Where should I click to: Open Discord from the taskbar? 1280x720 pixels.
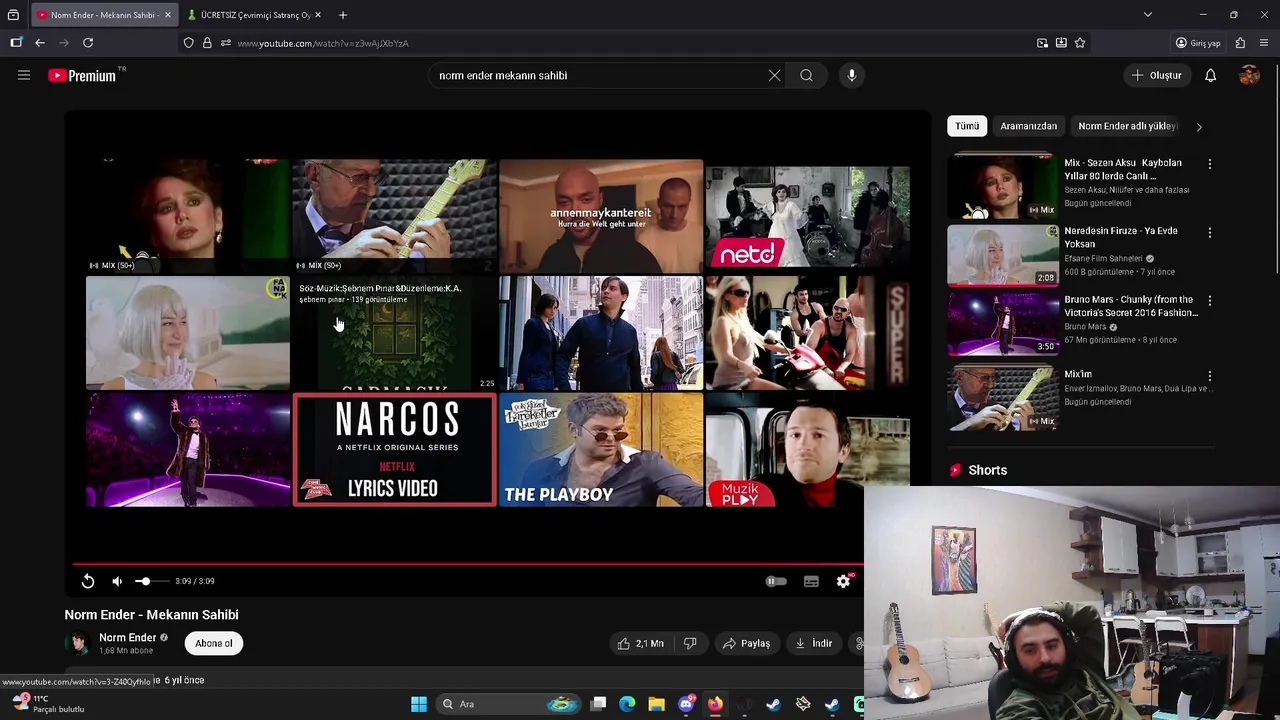pyautogui.click(x=686, y=704)
